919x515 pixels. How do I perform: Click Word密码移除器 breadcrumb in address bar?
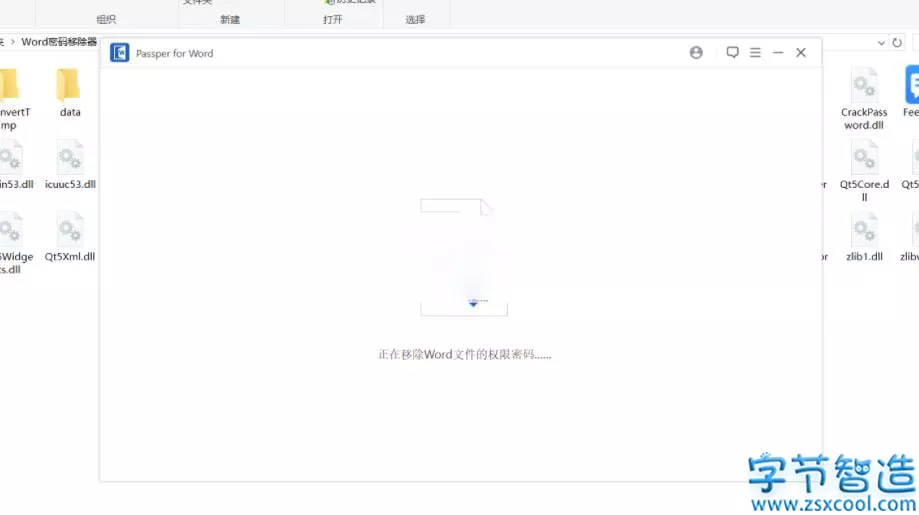click(59, 42)
